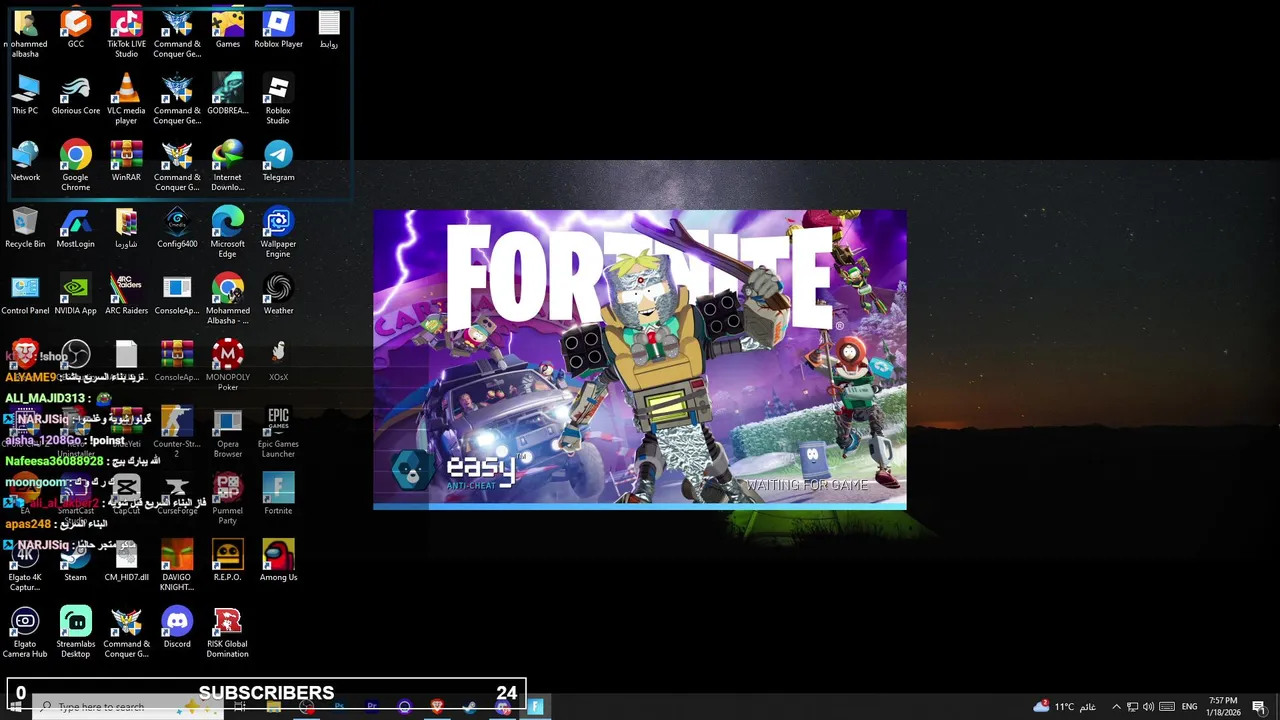Select the Steam desktop shortcut
This screenshot has height=720, width=1280.
click(x=76, y=562)
